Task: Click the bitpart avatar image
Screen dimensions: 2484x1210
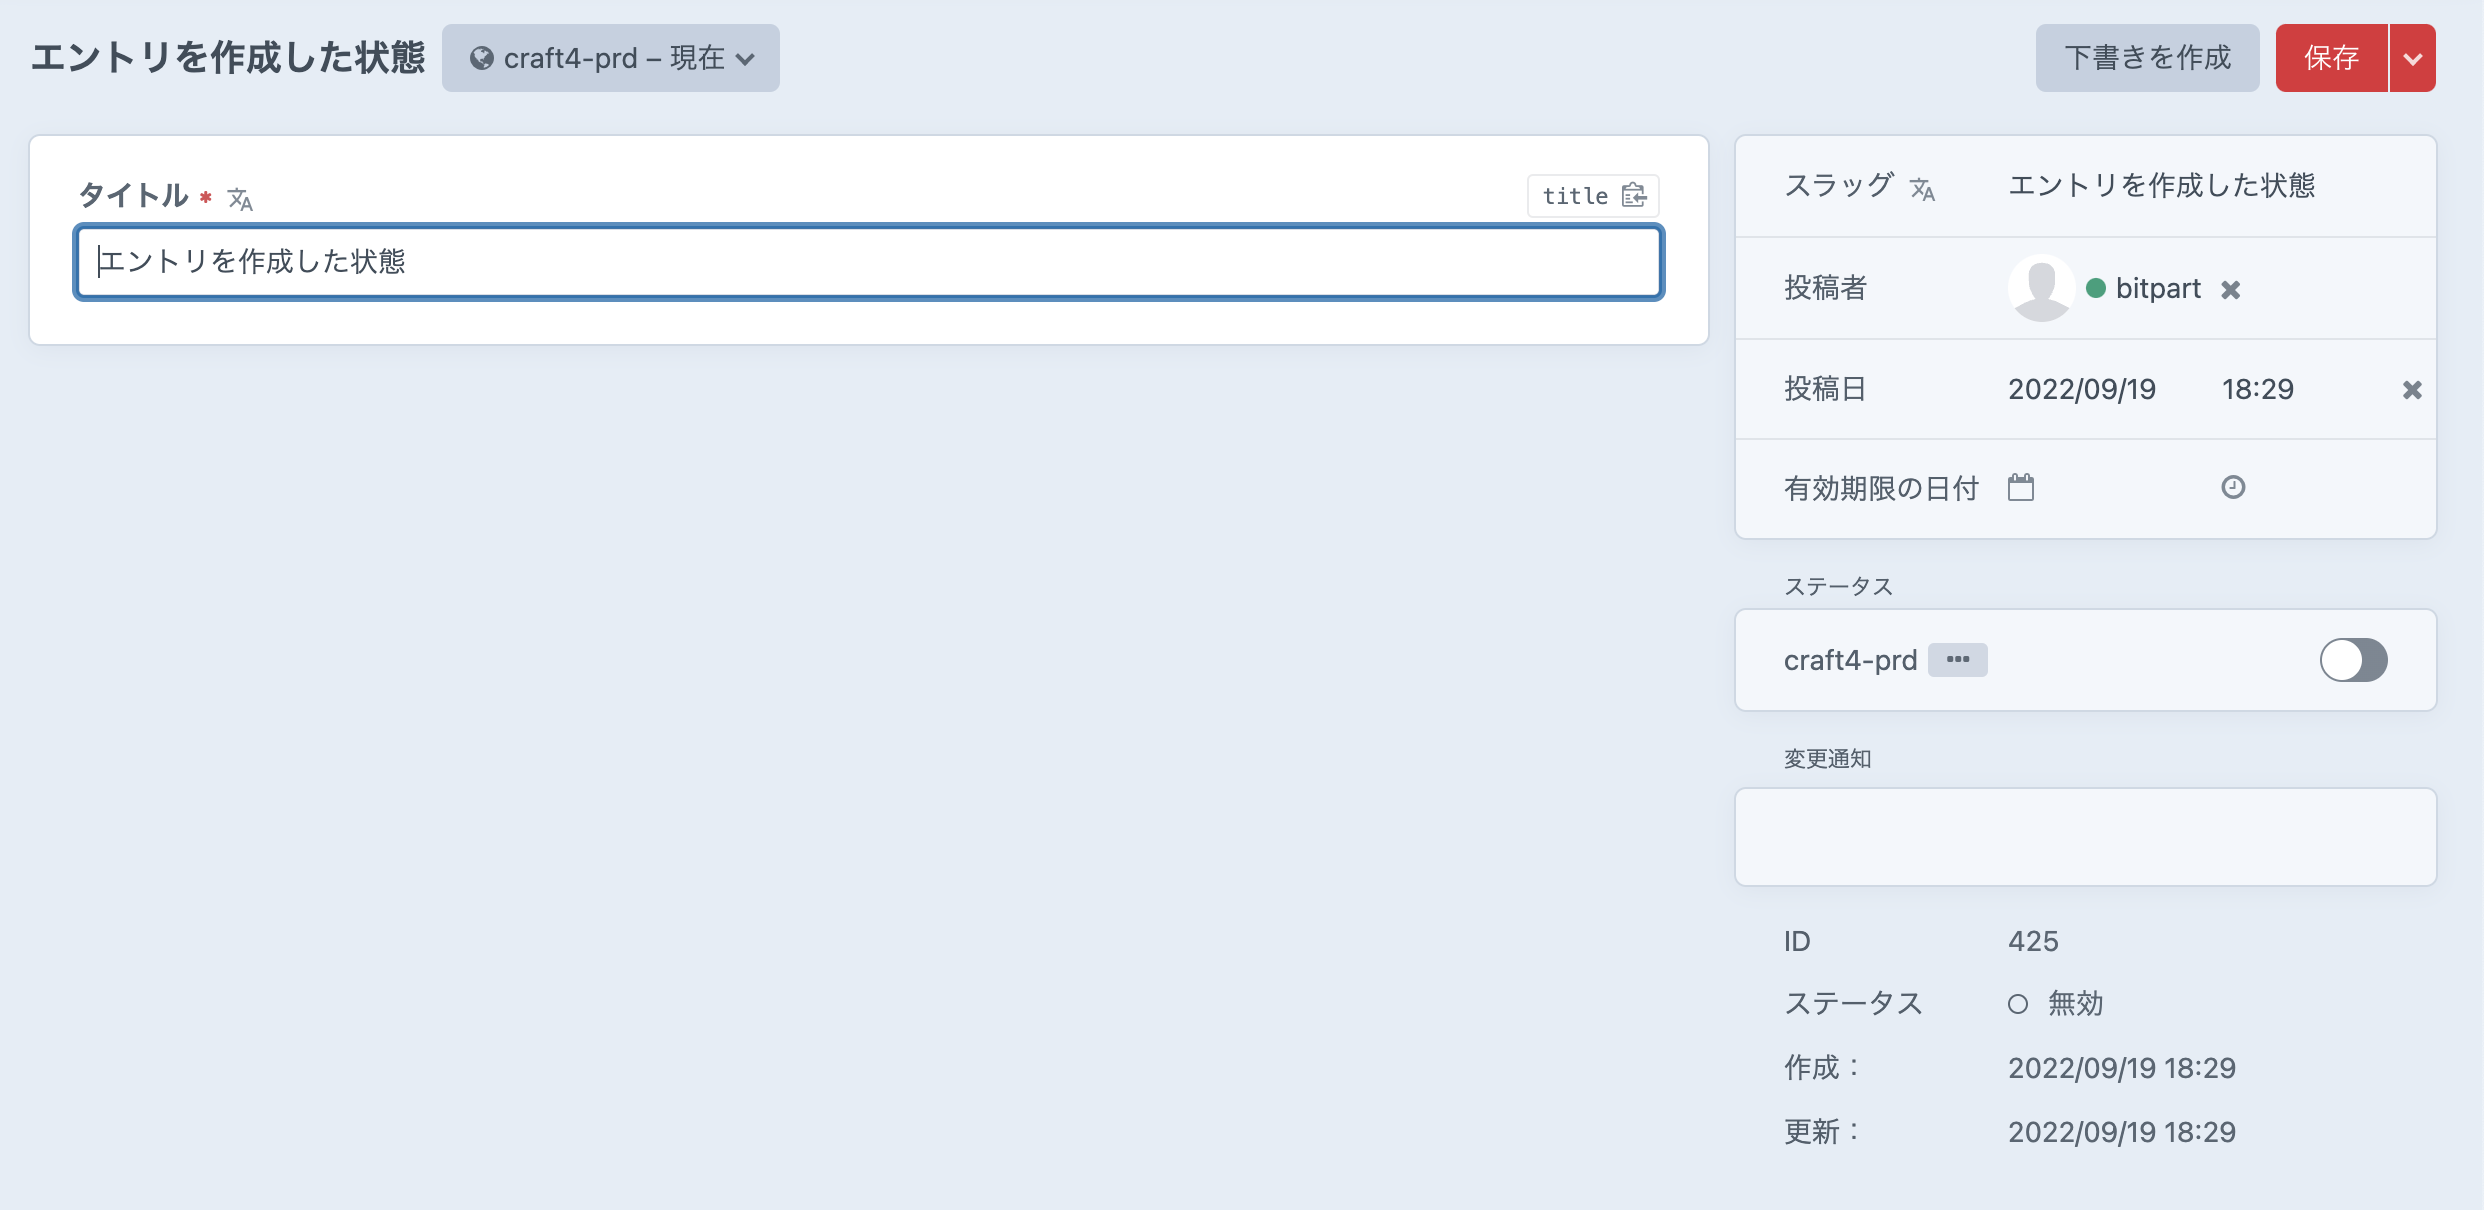Action: click(2040, 288)
